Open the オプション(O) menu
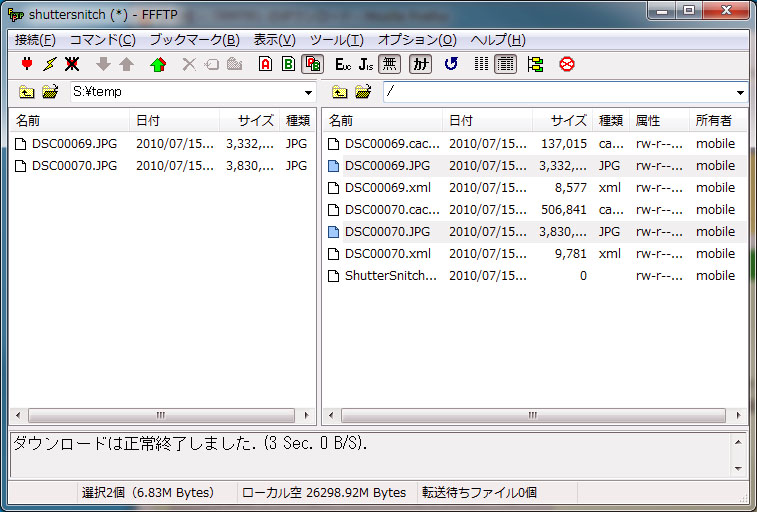757x512 pixels. (x=417, y=40)
